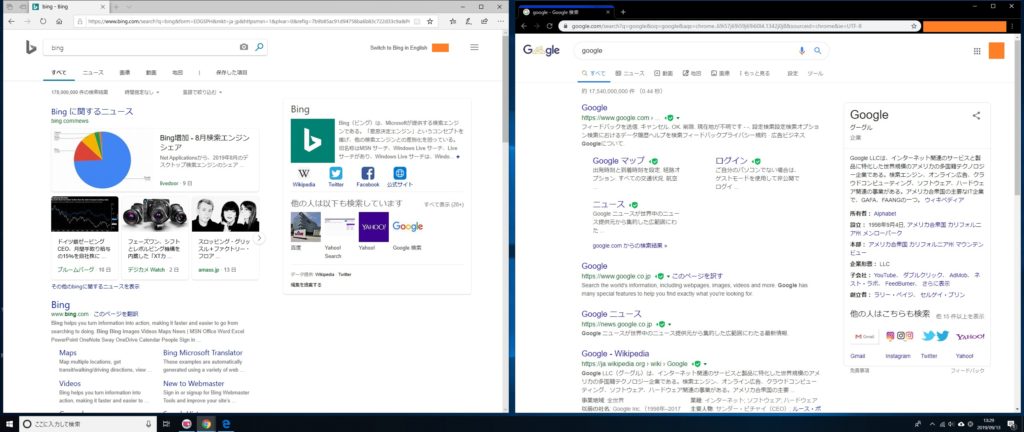Expand options for ja.wikipedia.org result
The width and height of the screenshot is (1024, 432).
(706, 363)
